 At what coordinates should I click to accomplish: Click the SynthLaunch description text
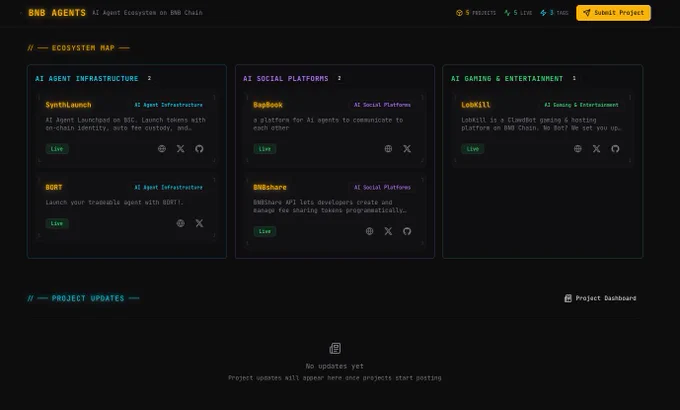(125, 124)
